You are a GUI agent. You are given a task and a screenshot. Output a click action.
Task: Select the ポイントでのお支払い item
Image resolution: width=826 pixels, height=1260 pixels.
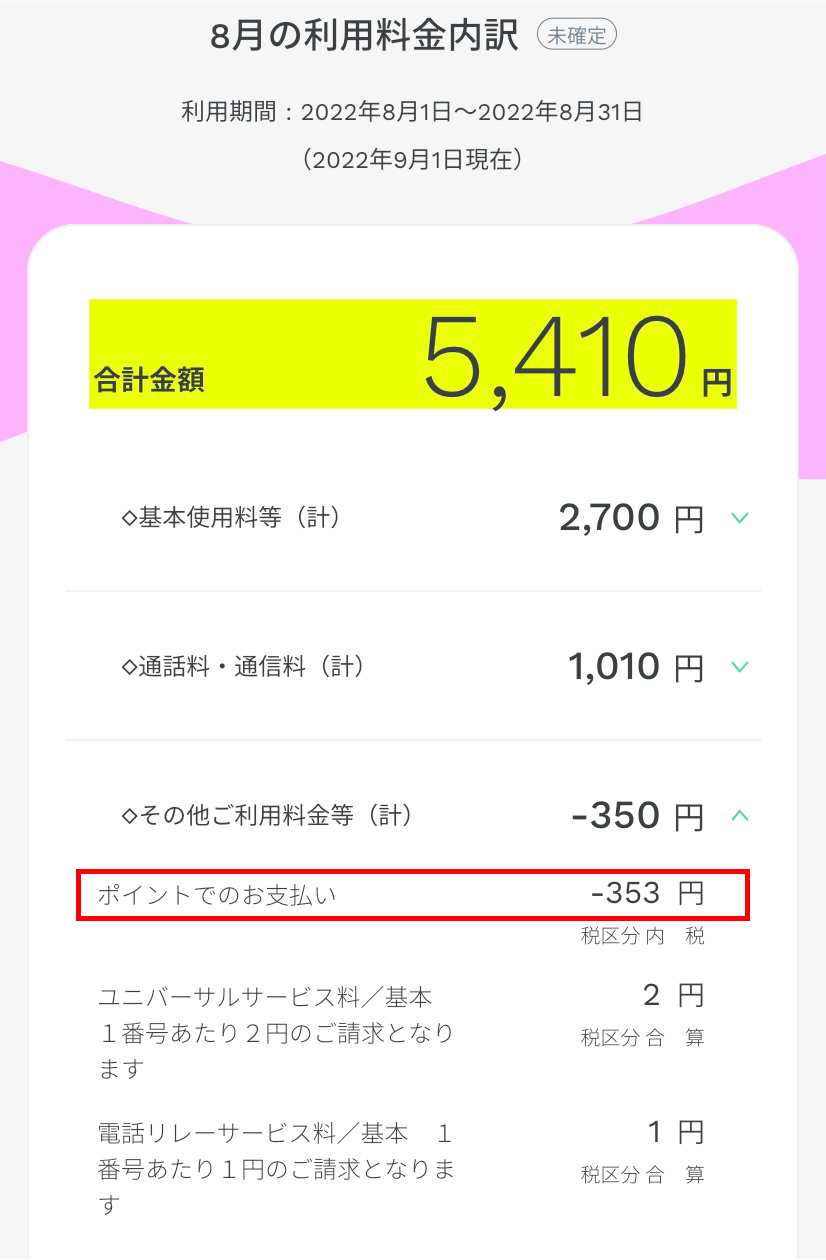pos(217,895)
